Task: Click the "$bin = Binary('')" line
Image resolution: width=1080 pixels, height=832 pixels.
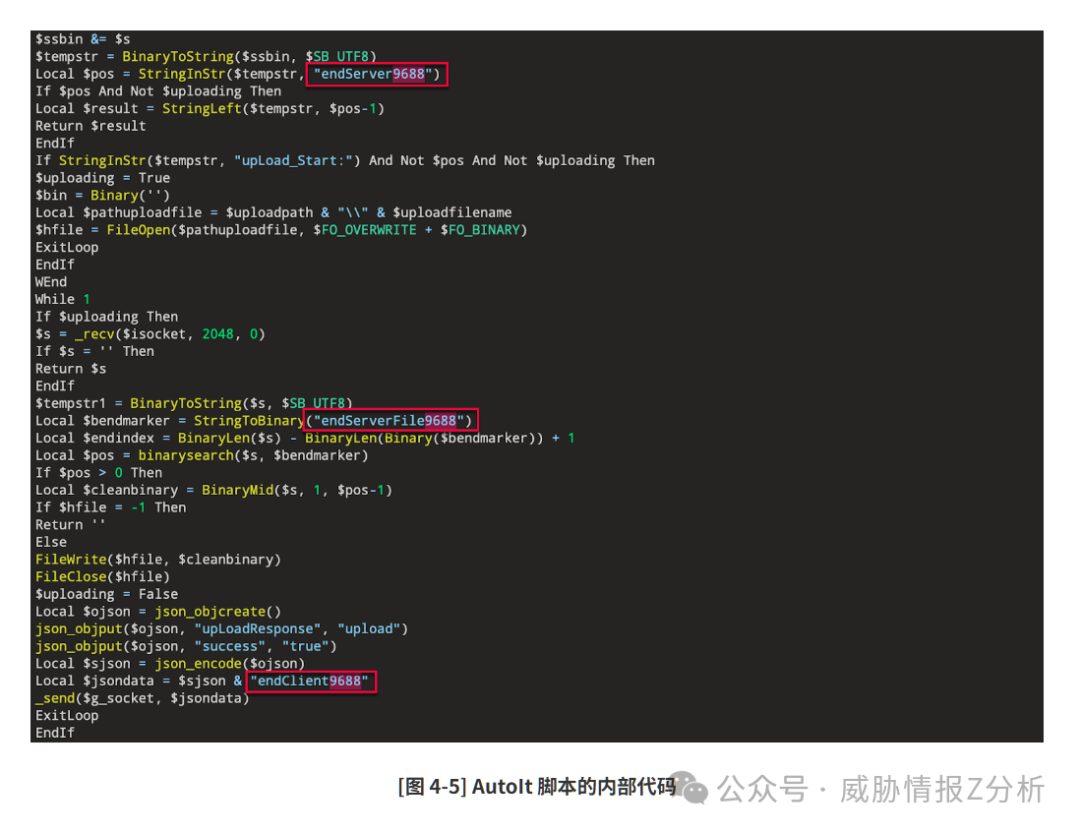Action: [103, 195]
